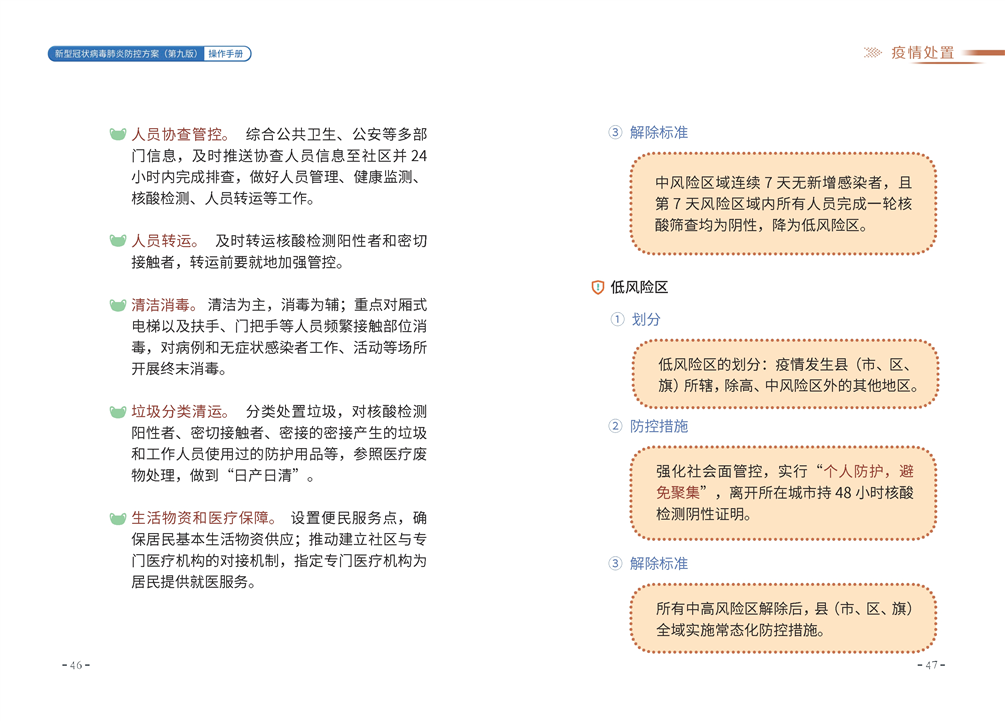The height and width of the screenshot is (721, 1005).
Task: Click the chevron arrows before 疫情处置 header
Action: tap(872, 53)
